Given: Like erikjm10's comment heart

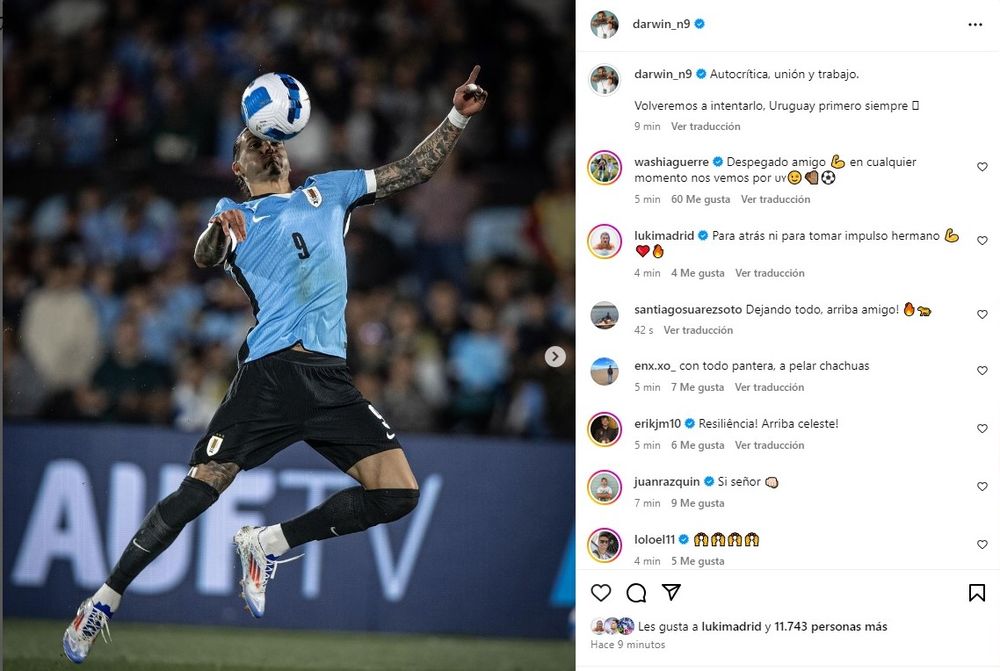Looking at the screenshot, I should [982, 429].
